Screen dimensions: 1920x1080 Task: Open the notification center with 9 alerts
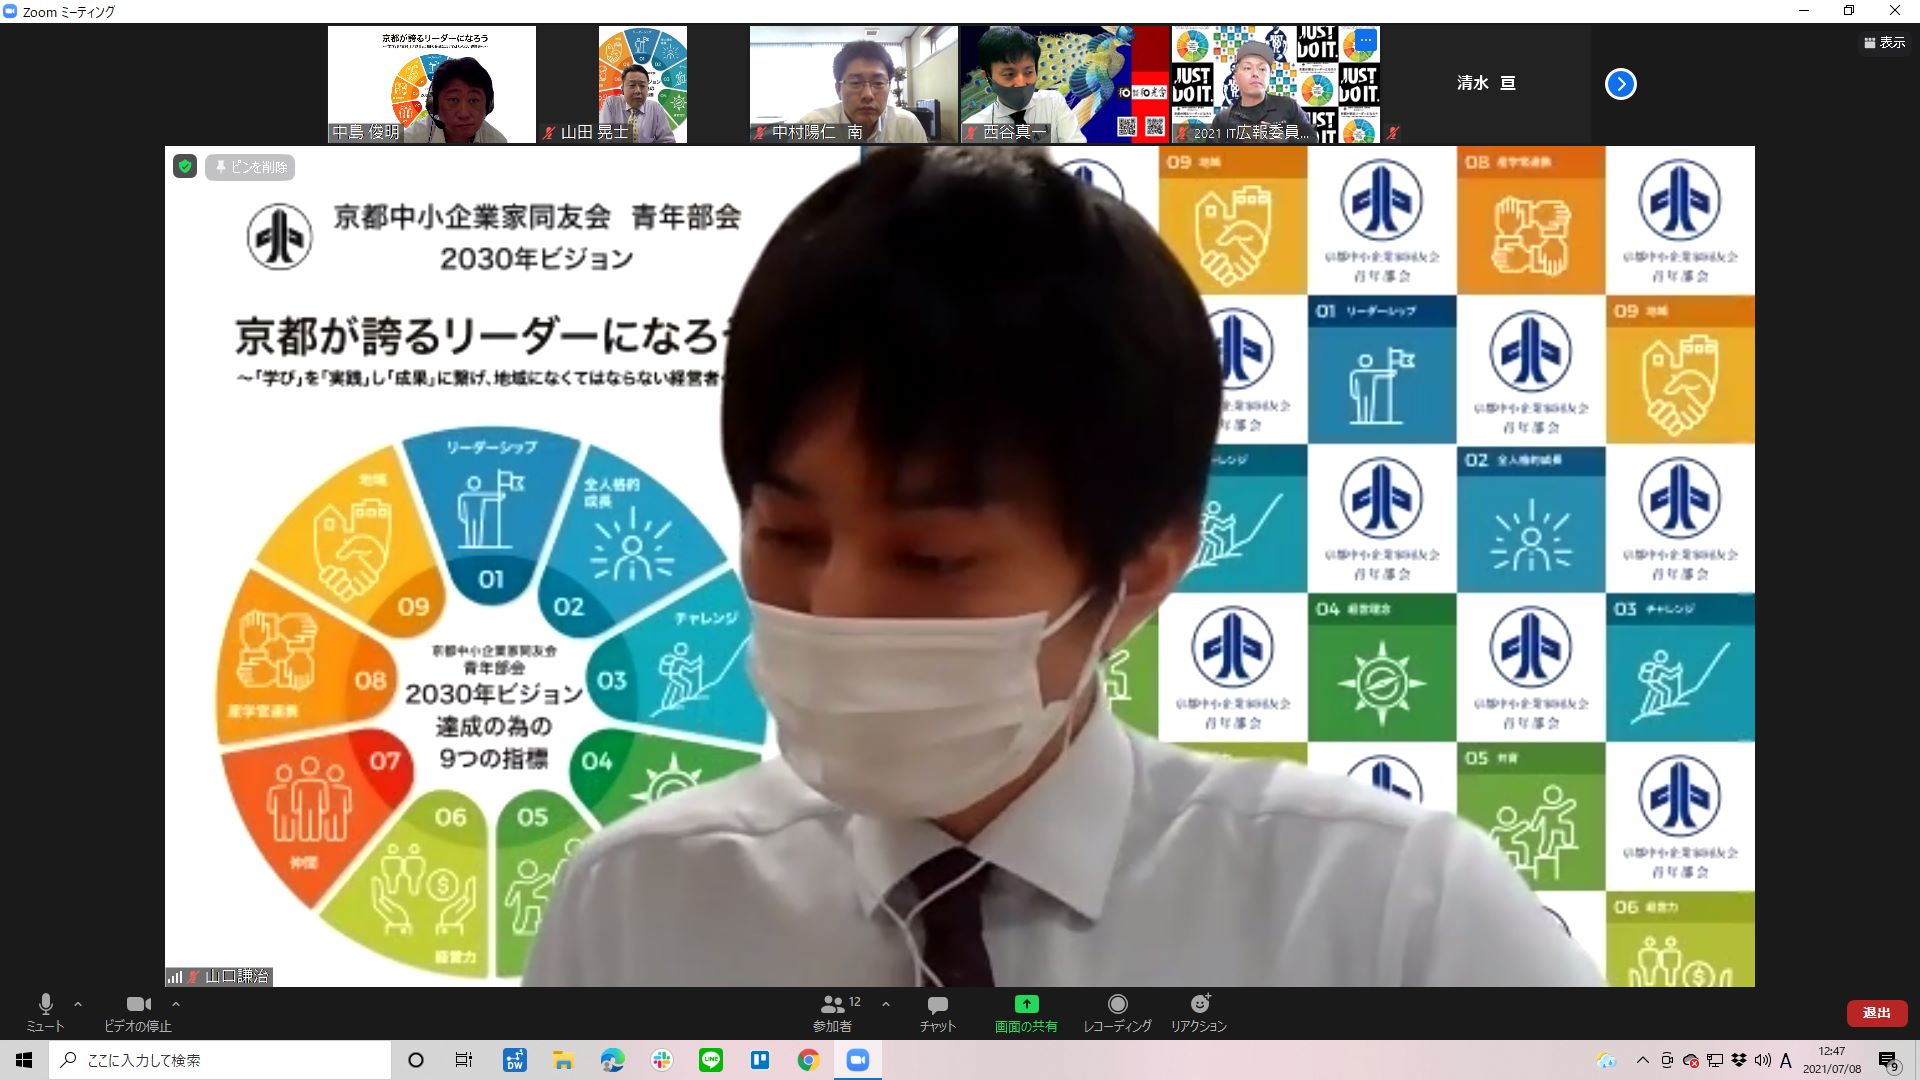(1888, 1060)
